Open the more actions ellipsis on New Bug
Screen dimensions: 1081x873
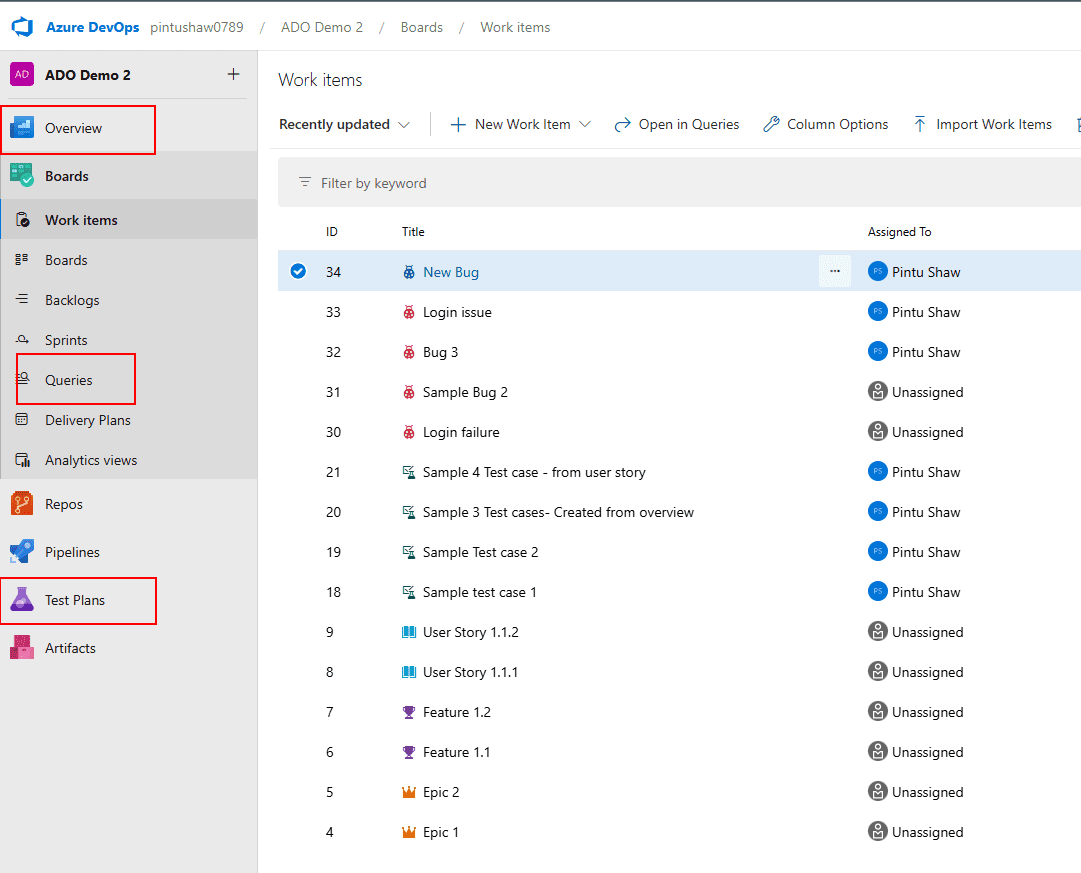click(x=835, y=271)
